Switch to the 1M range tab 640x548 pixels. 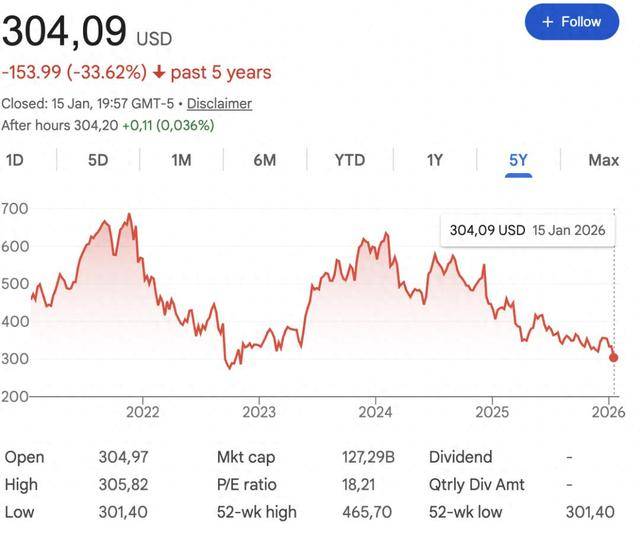click(x=181, y=160)
